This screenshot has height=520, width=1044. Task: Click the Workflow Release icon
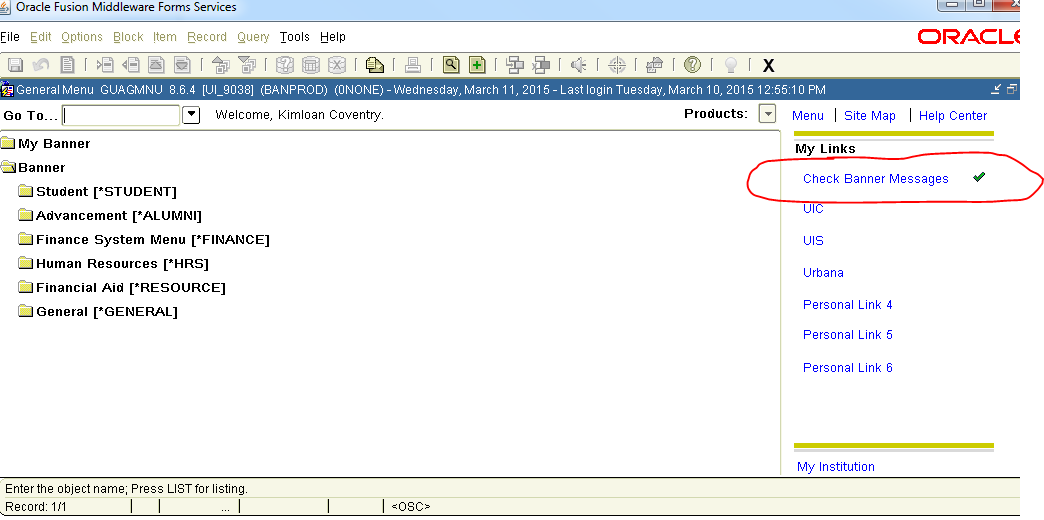tap(541, 65)
